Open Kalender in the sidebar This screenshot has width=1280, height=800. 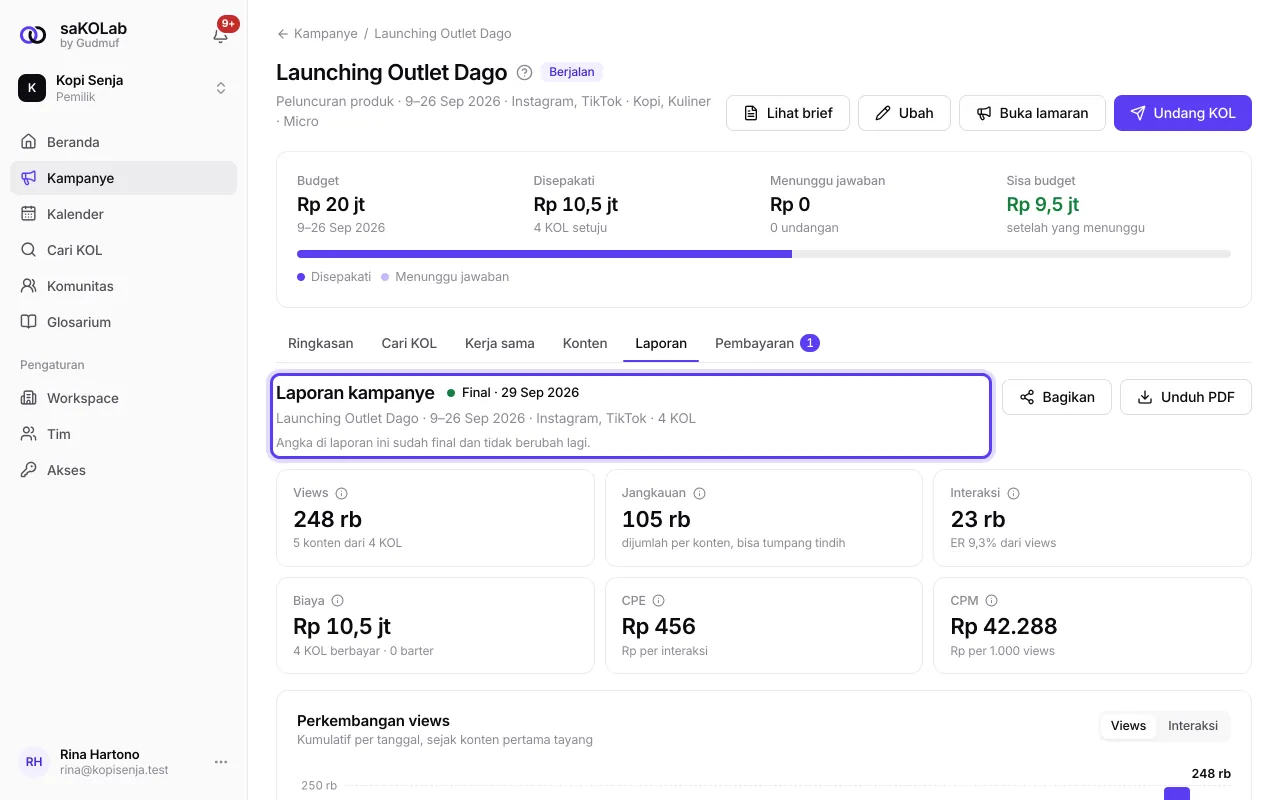[x=124, y=214]
